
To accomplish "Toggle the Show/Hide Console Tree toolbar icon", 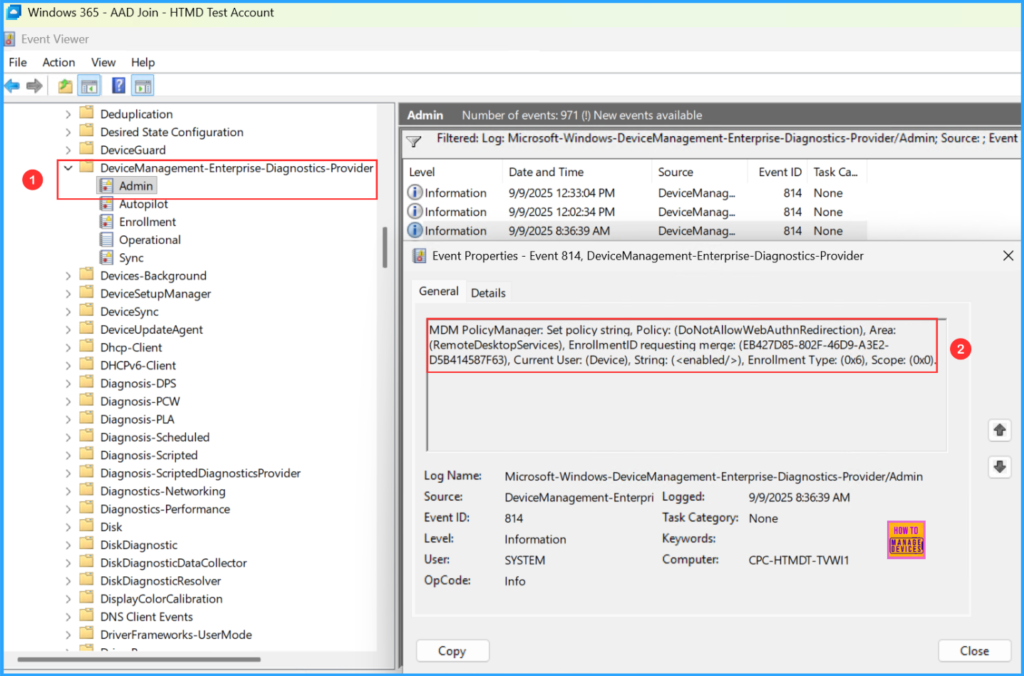I will click(89, 86).
